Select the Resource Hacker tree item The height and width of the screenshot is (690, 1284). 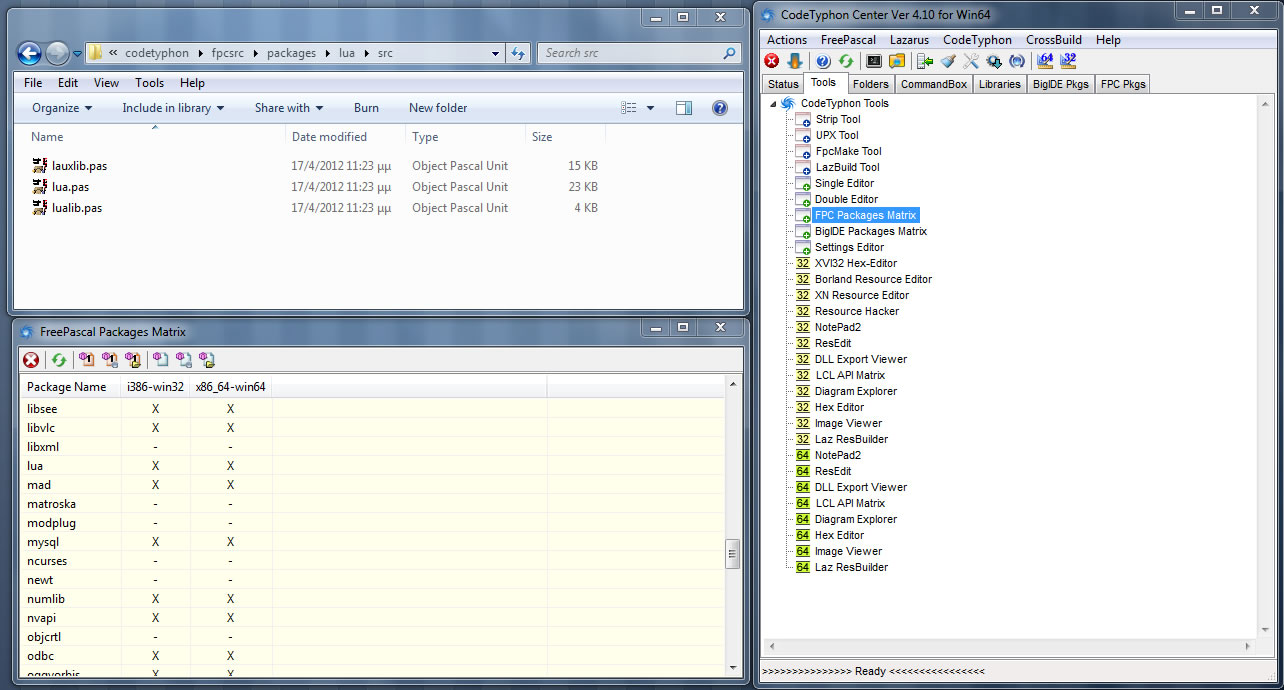click(x=857, y=311)
